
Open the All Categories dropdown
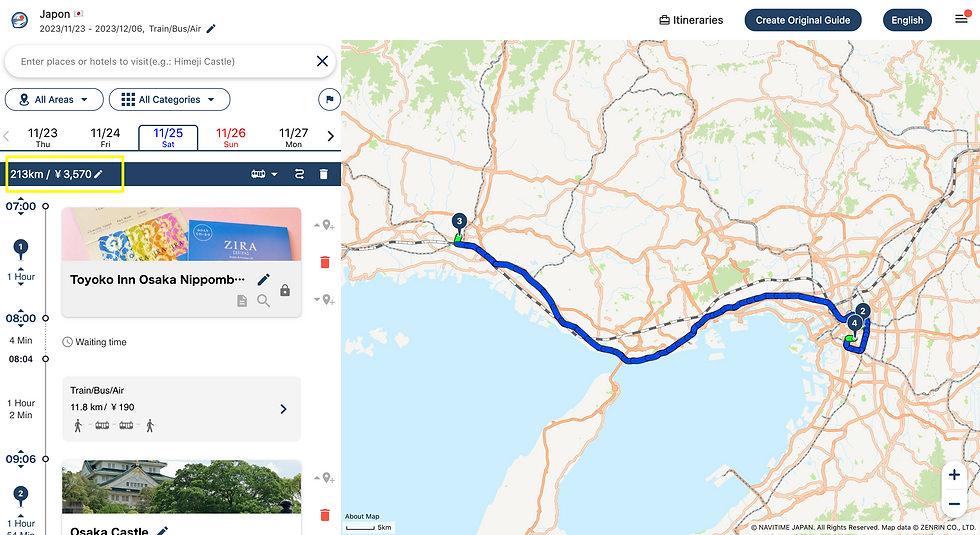click(169, 99)
